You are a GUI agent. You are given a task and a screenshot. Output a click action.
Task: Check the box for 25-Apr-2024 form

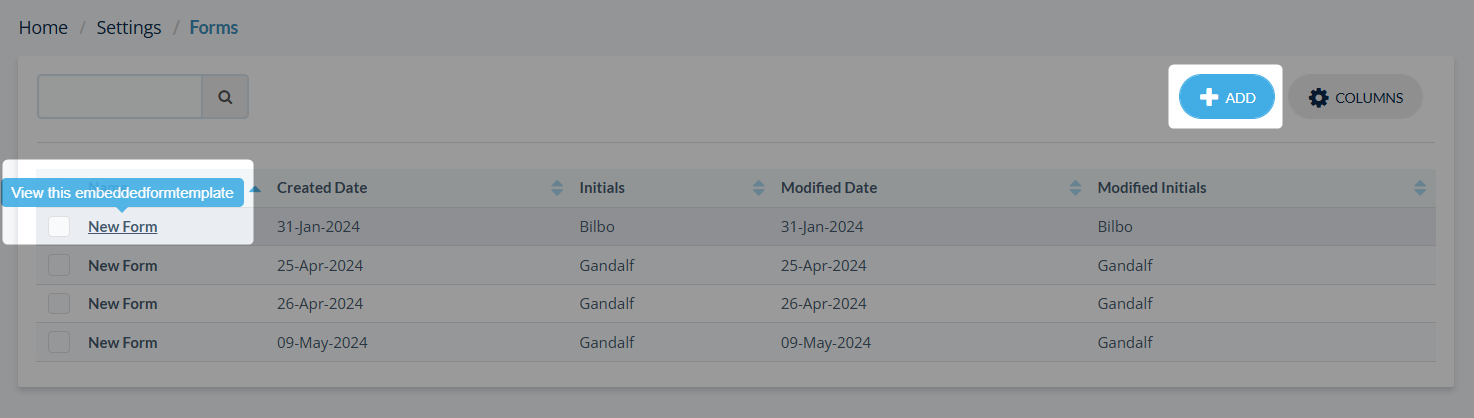(x=59, y=265)
